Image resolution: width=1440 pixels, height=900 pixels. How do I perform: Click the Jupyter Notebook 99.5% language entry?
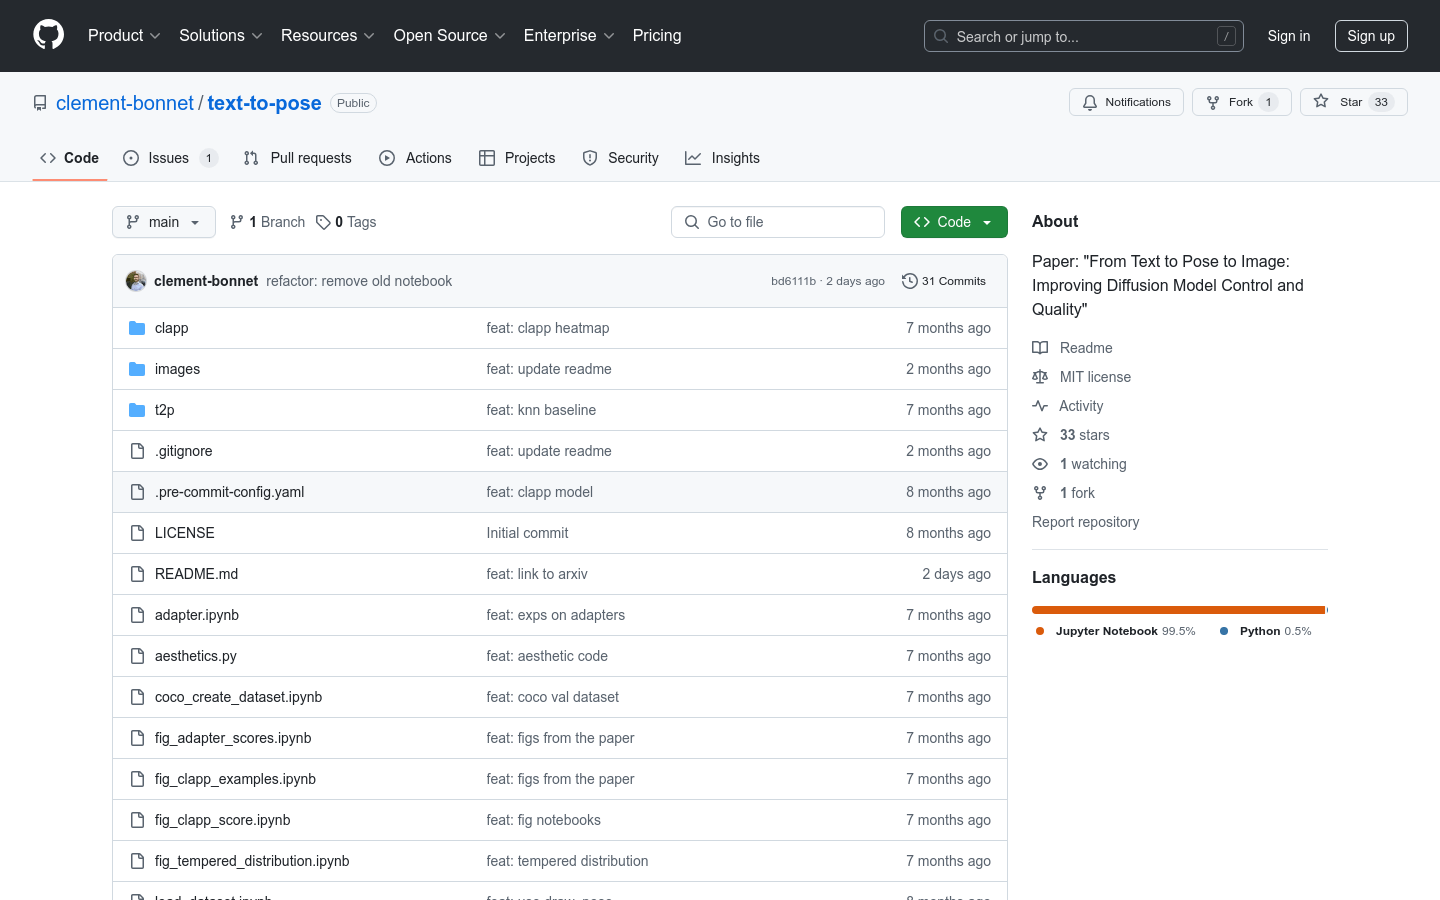coord(1116,631)
